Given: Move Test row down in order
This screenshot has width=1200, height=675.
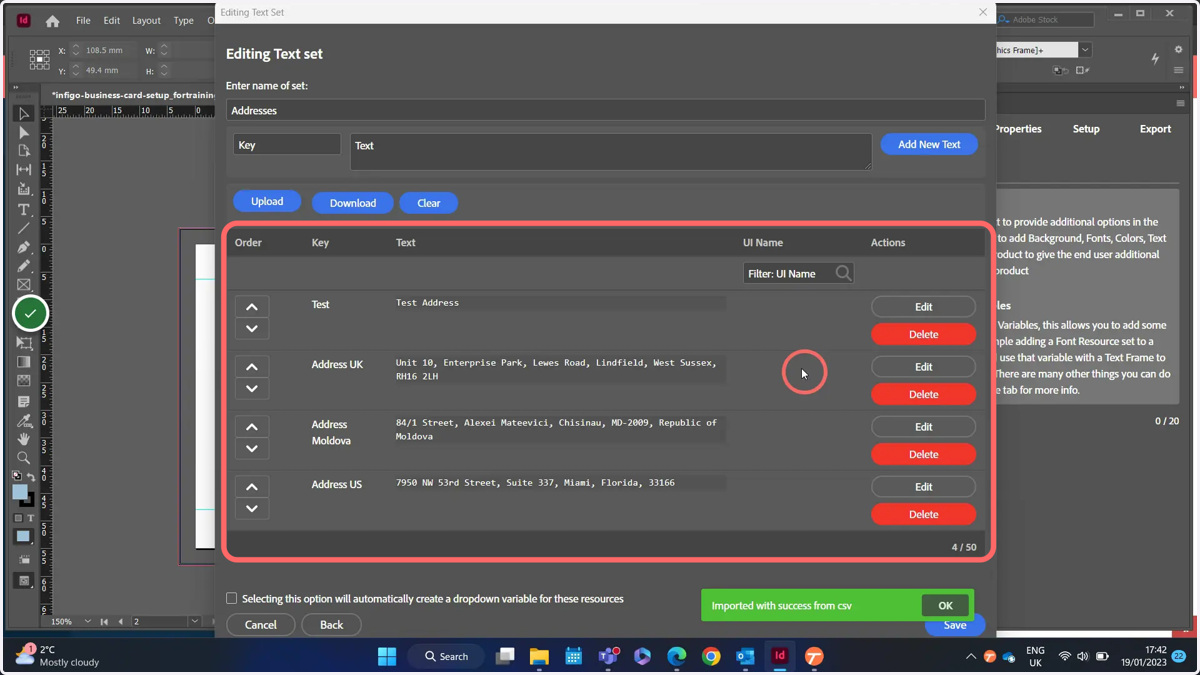Looking at the screenshot, I should pyautogui.click(x=252, y=329).
